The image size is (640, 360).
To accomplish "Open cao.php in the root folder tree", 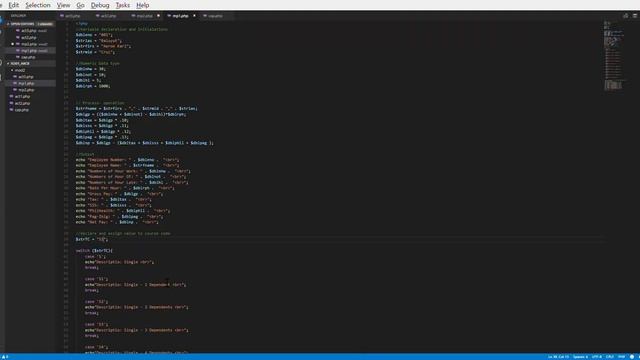I will pyautogui.click(x=21, y=110).
